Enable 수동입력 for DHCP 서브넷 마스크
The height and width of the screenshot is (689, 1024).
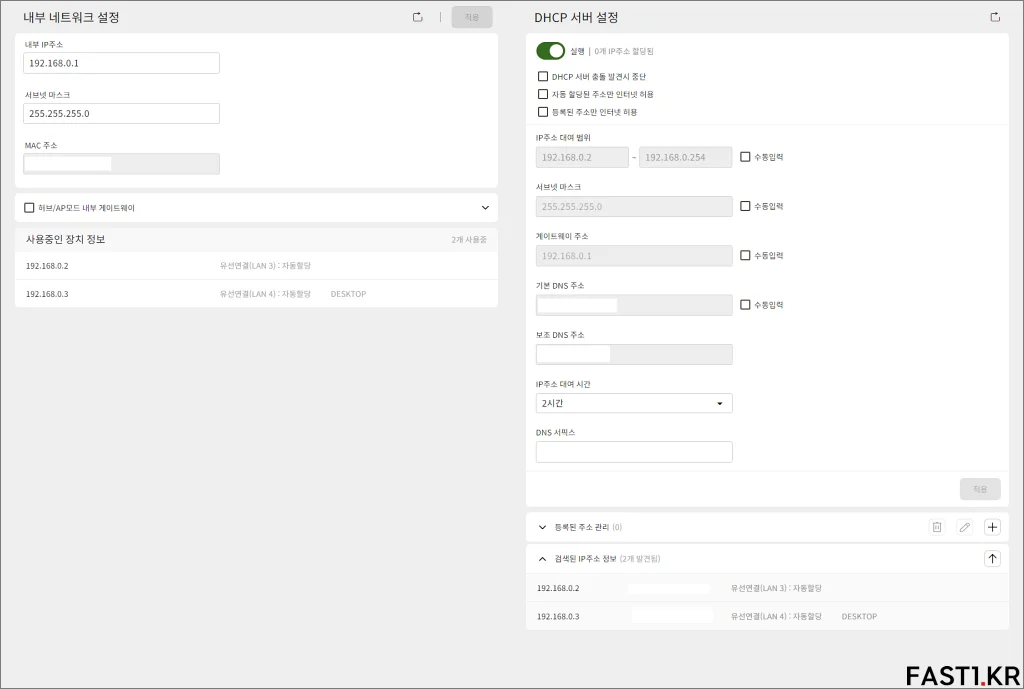[745, 206]
